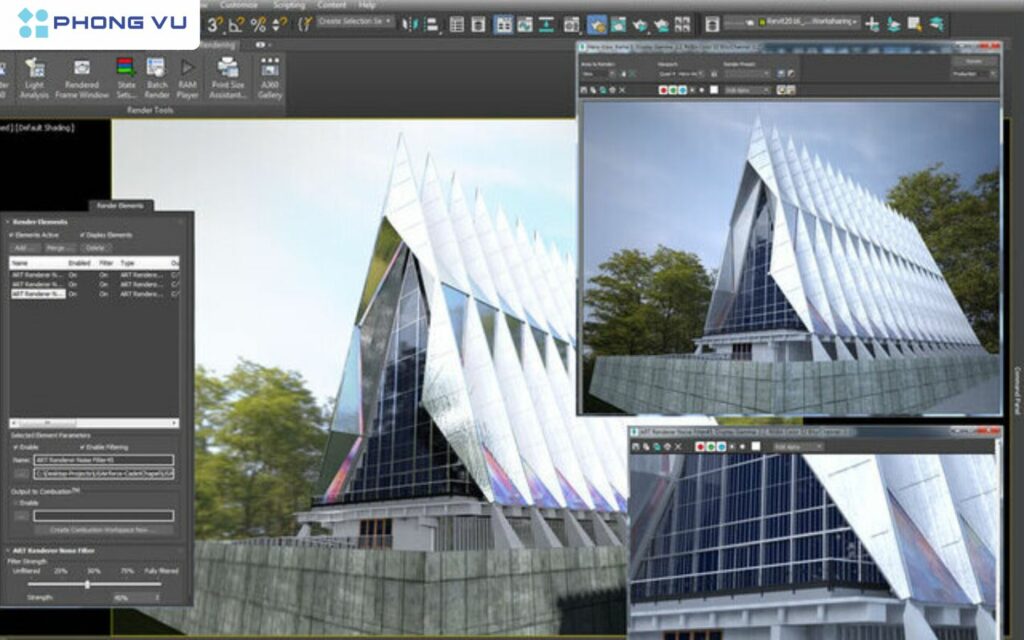Open the Customize menu

coord(239,4)
